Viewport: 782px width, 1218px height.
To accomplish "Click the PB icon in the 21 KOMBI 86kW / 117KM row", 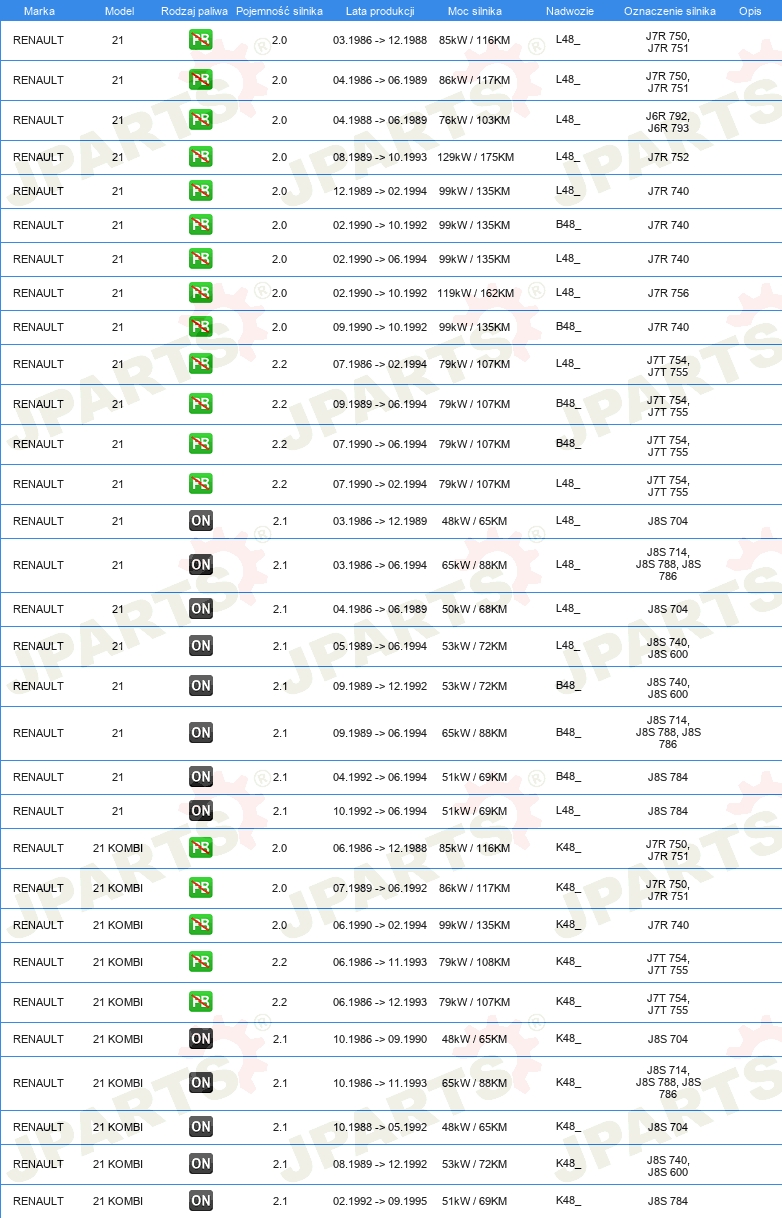I will tap(201, 888).
